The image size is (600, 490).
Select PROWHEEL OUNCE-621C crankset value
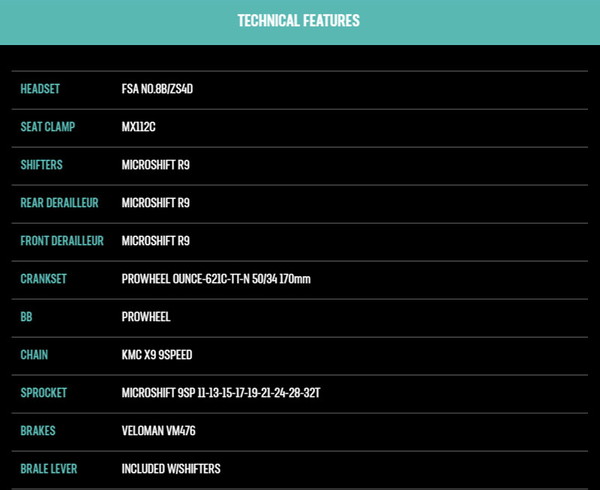click(x=215, y=279)
